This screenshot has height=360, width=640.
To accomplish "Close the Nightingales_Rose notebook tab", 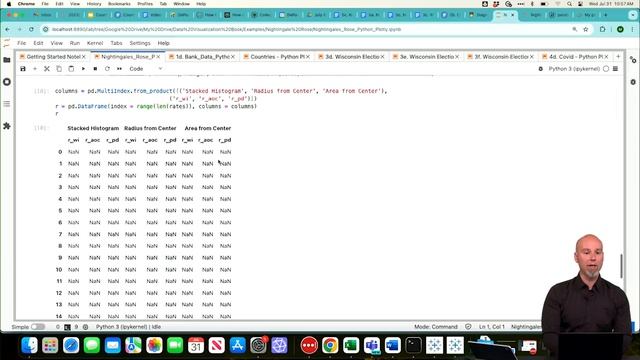I will pos(158,57).
